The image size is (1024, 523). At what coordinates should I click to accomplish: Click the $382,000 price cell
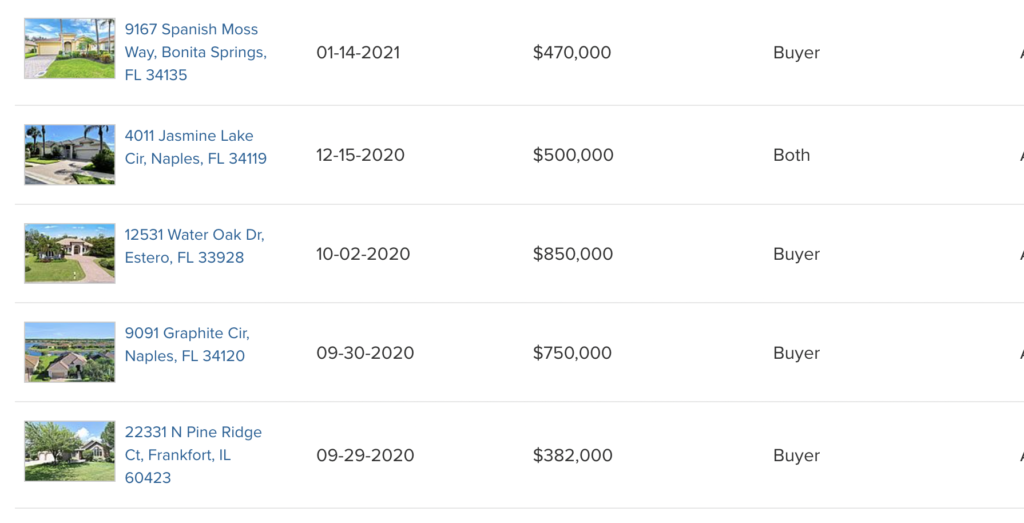tap(573, 455)
